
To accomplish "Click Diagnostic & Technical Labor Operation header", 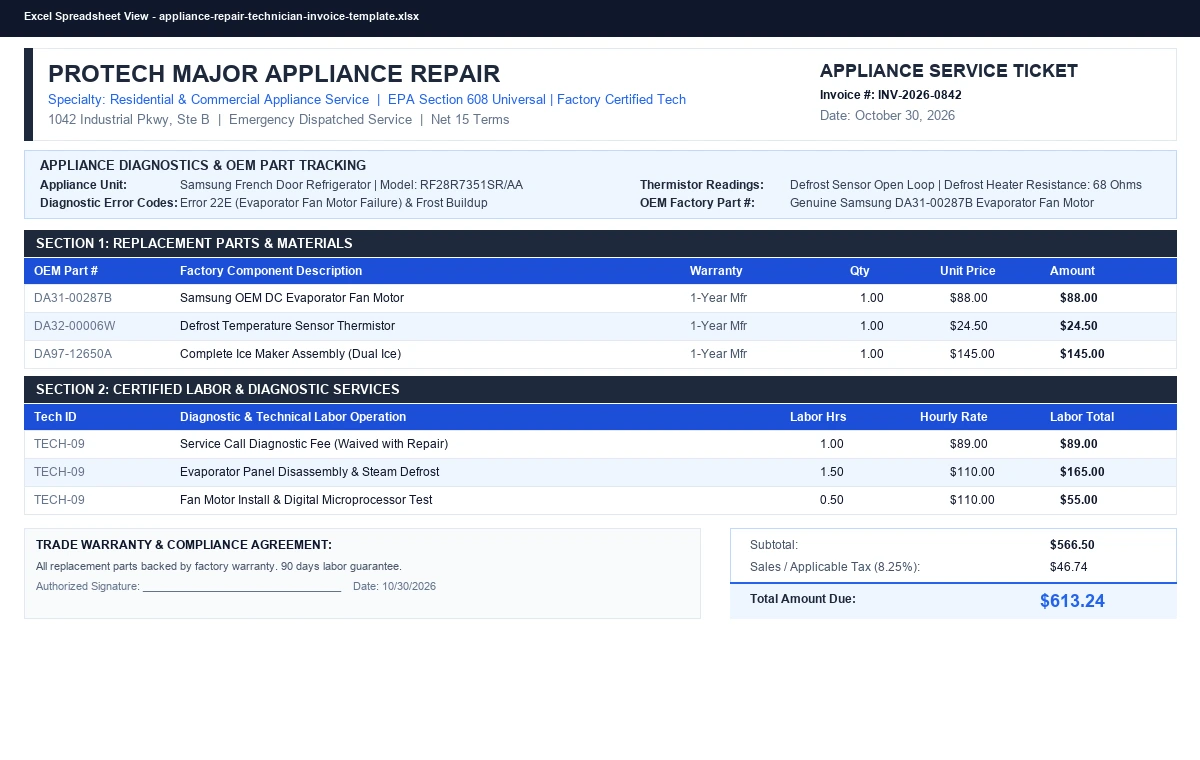I will click(293, 417).
